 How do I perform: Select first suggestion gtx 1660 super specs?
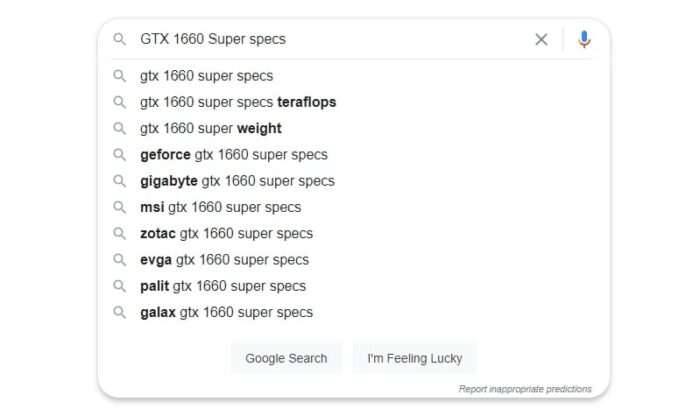click(353, 76)
